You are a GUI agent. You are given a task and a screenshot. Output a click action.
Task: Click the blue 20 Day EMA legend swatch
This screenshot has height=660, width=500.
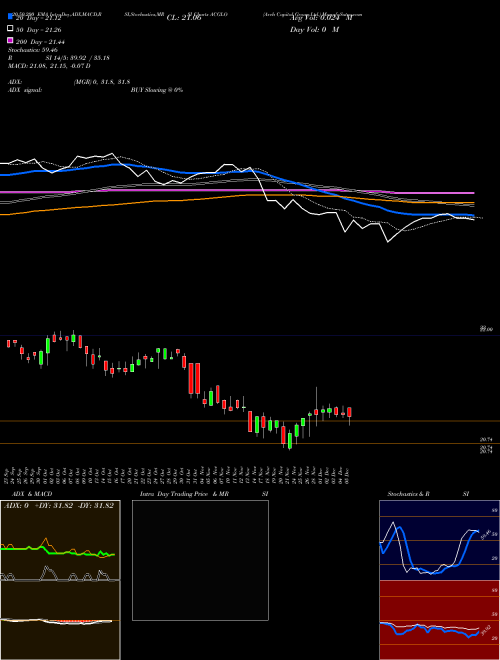pos(11,16)
